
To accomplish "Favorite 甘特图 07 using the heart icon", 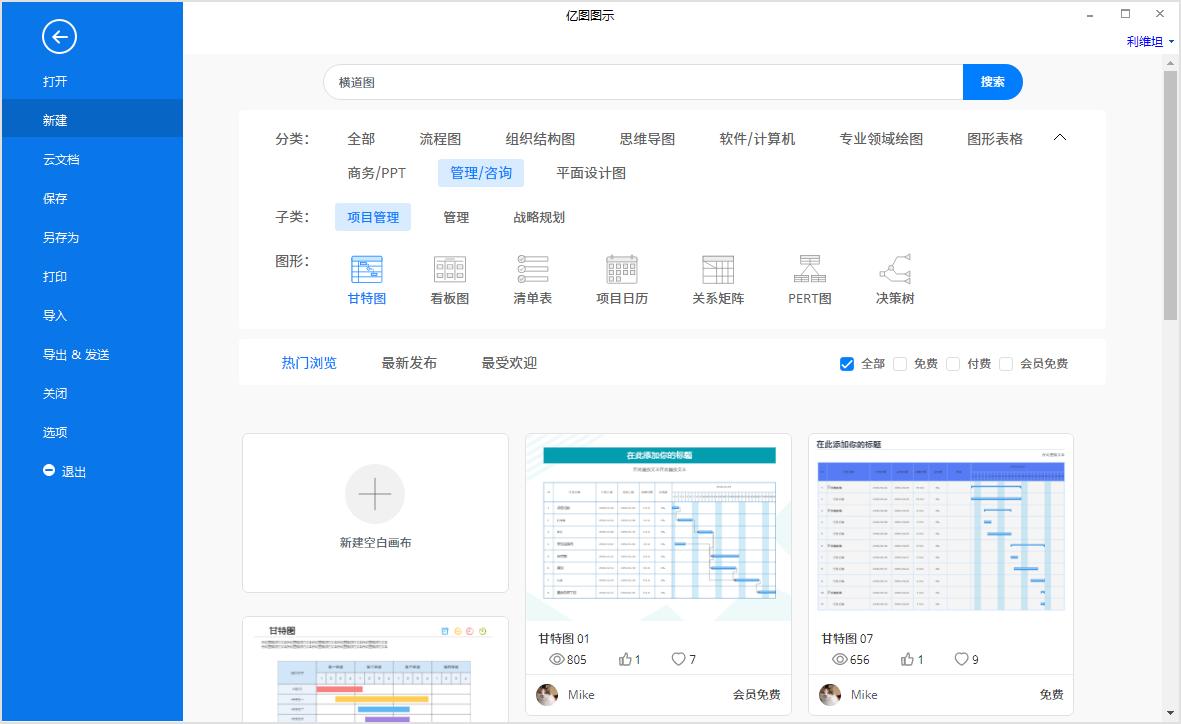I will coord(962,659).
